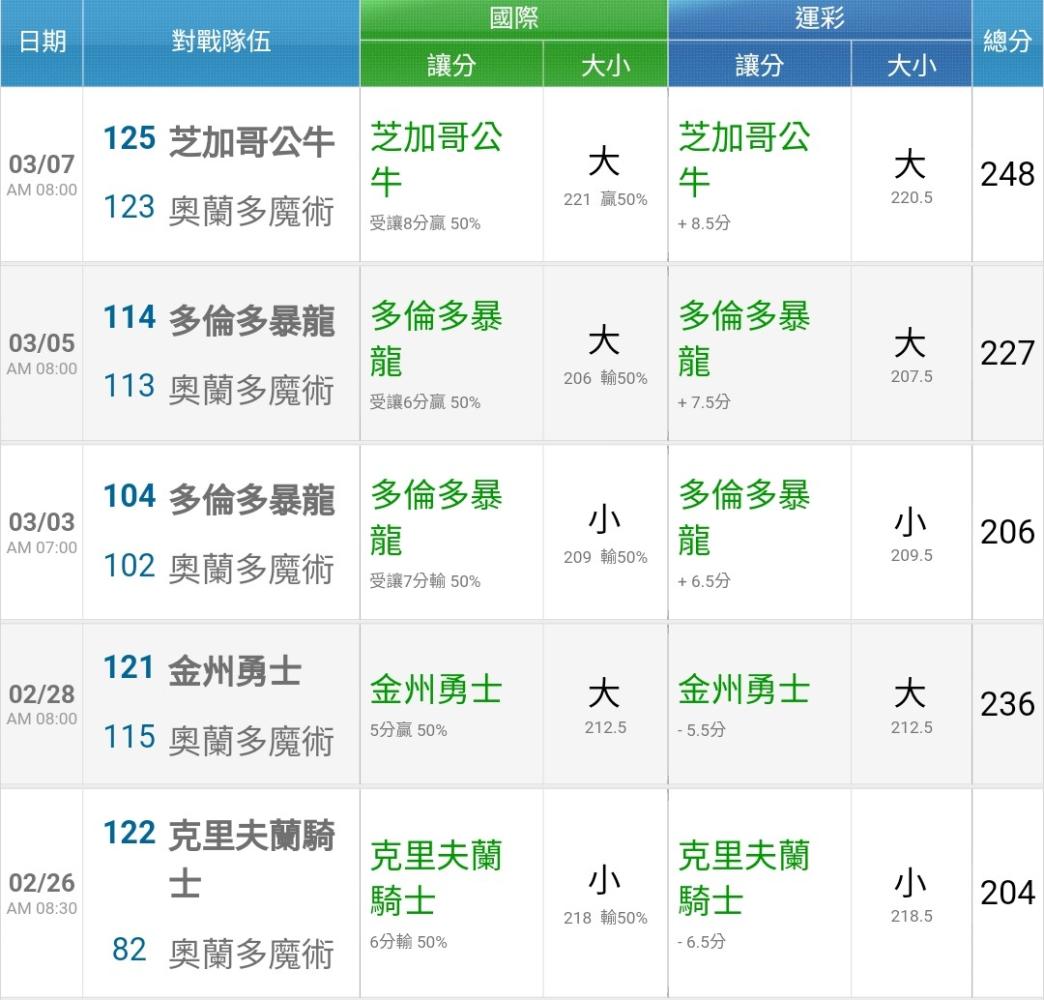Viewport: 1044px width, 1000px height.
Task: Select total score 248
Action: pyautogui.click(x=1007, y=174)
